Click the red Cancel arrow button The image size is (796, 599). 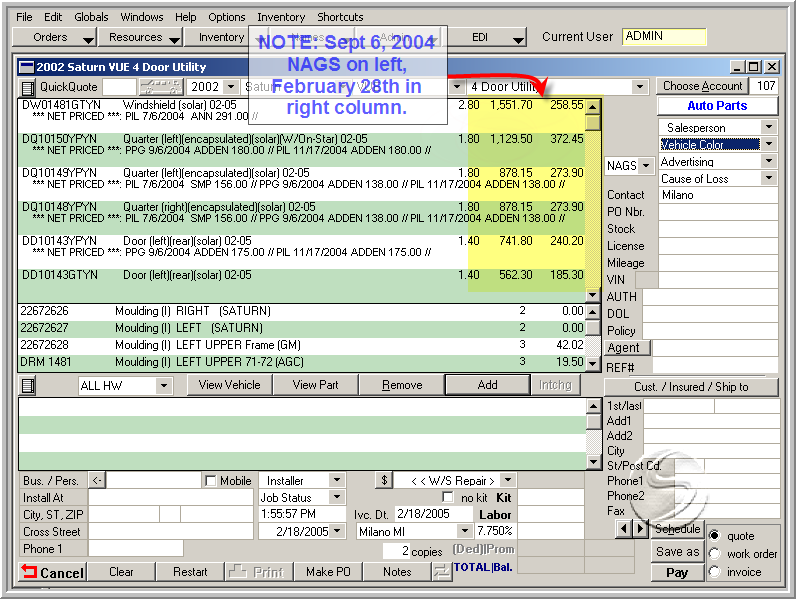52,572
